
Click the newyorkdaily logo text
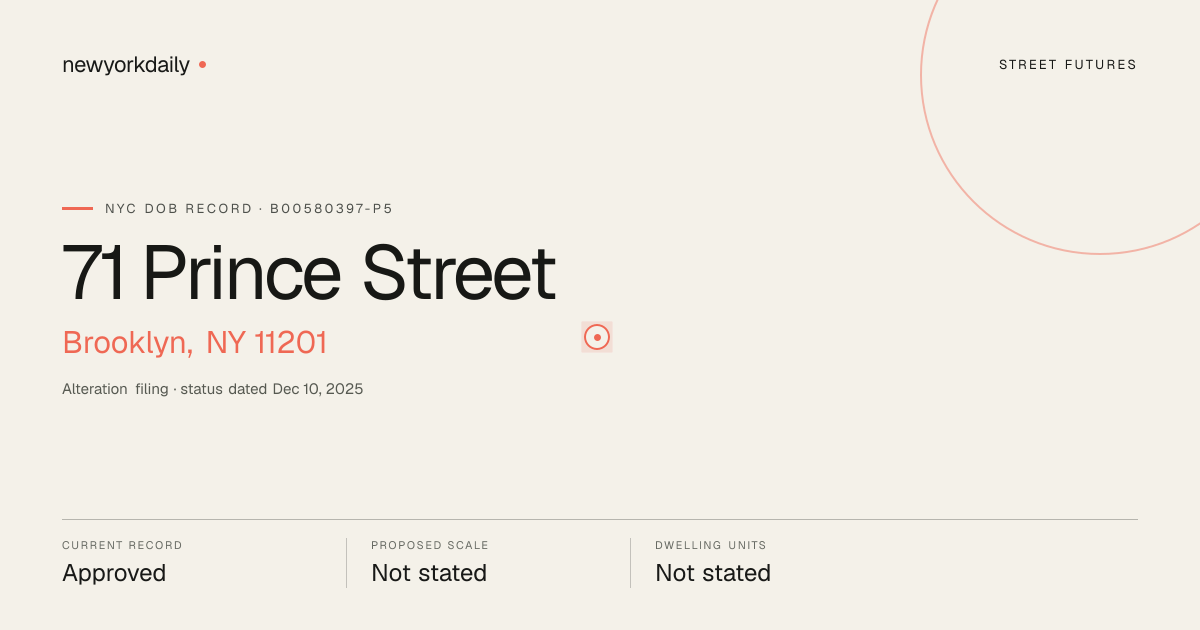[x=126, y=65]
